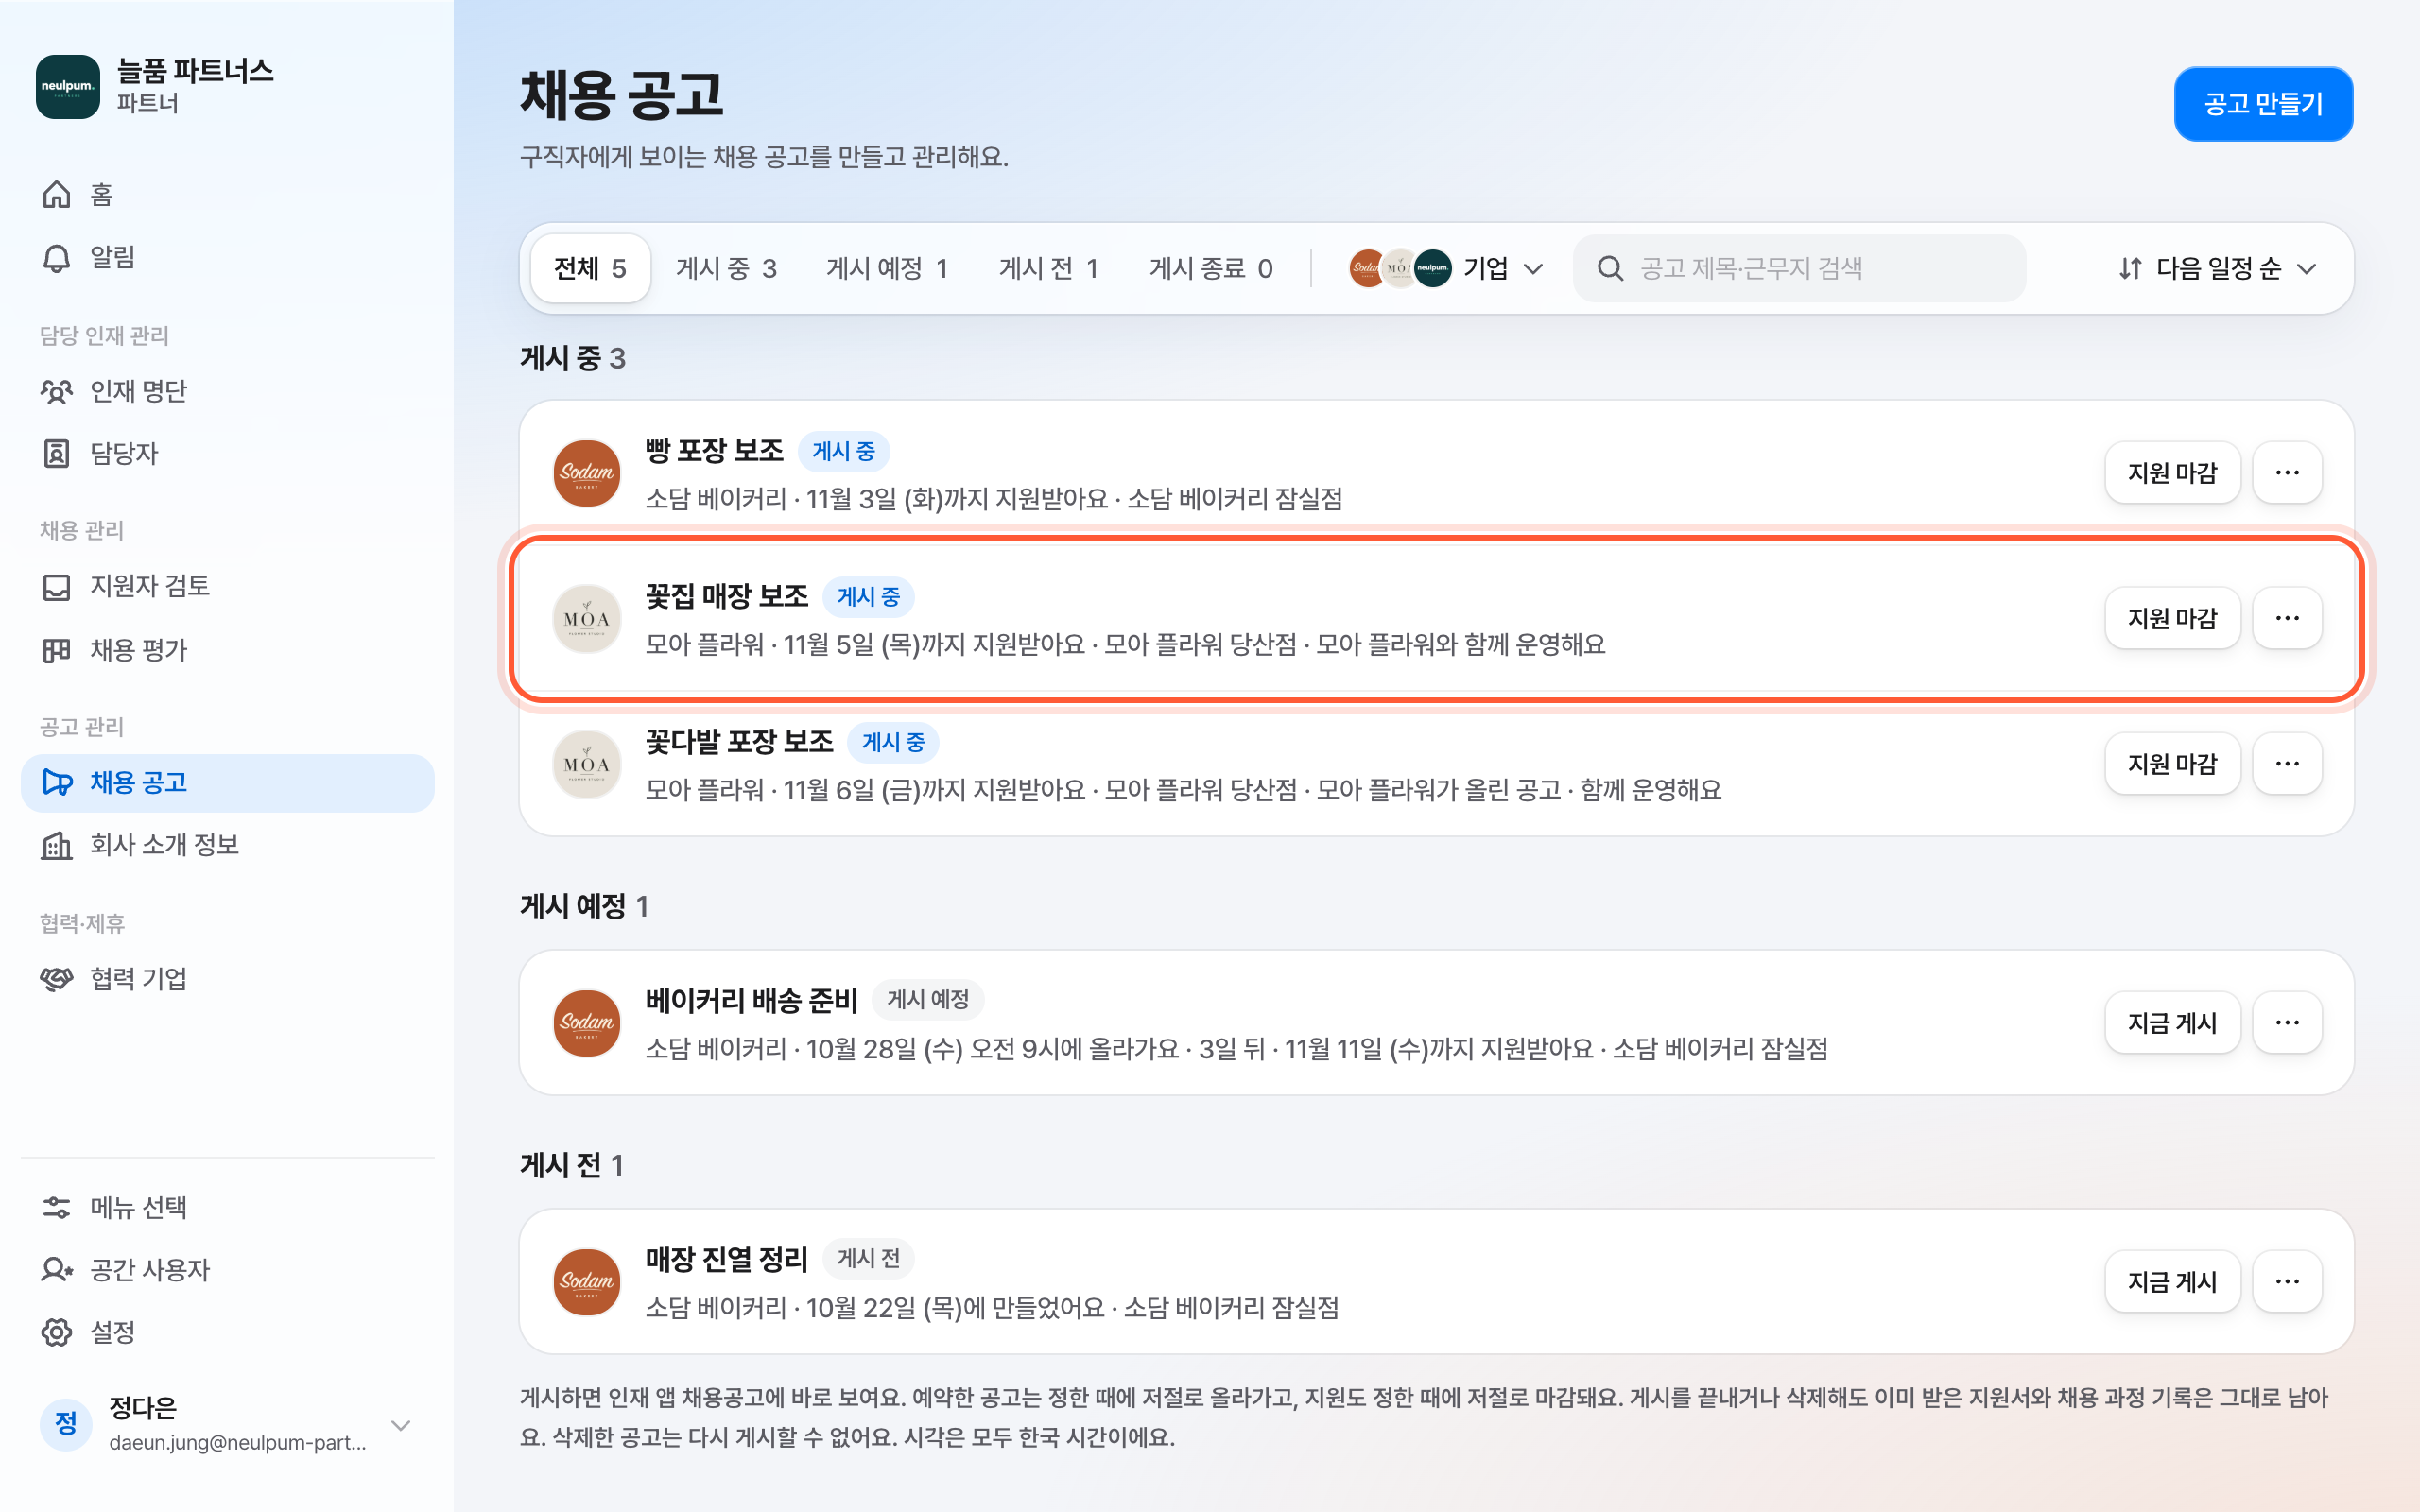
Task: Switch to the 게시 중 3 tab
Action: click(726, 268)
